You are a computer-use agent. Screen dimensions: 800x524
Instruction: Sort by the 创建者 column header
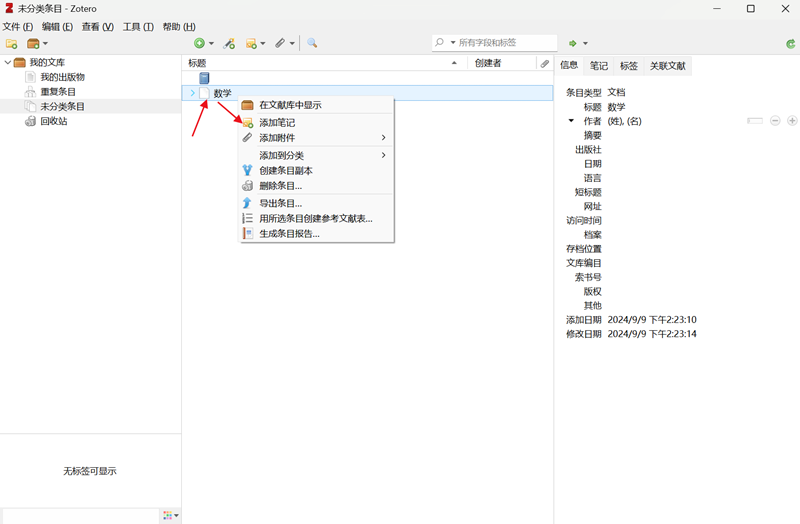tap(502, 63)
